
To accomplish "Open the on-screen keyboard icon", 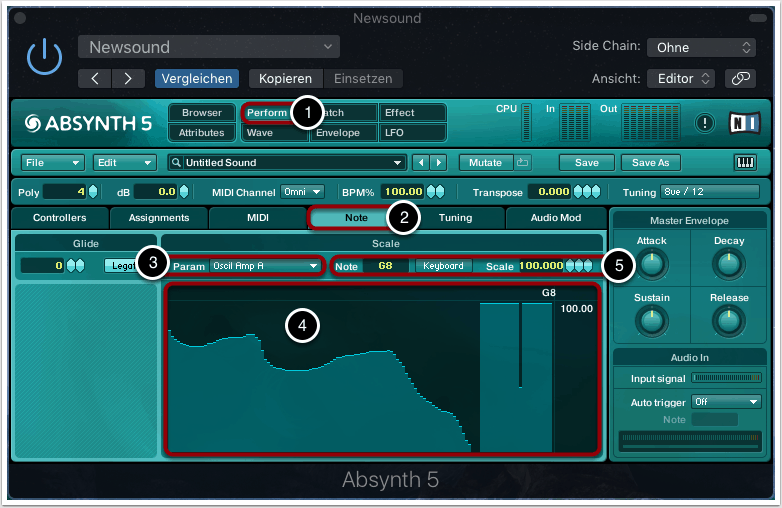I will click(745, 162).
